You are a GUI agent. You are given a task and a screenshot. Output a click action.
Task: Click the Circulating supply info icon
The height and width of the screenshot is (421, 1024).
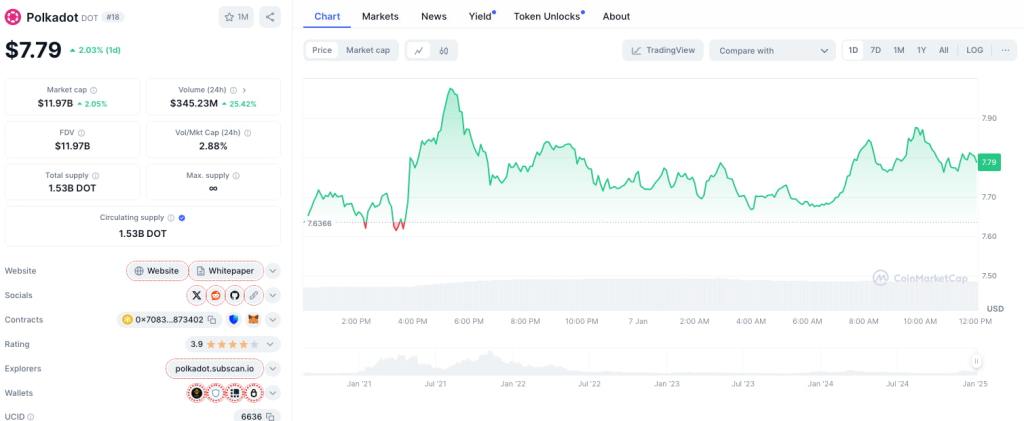point(170,218)
